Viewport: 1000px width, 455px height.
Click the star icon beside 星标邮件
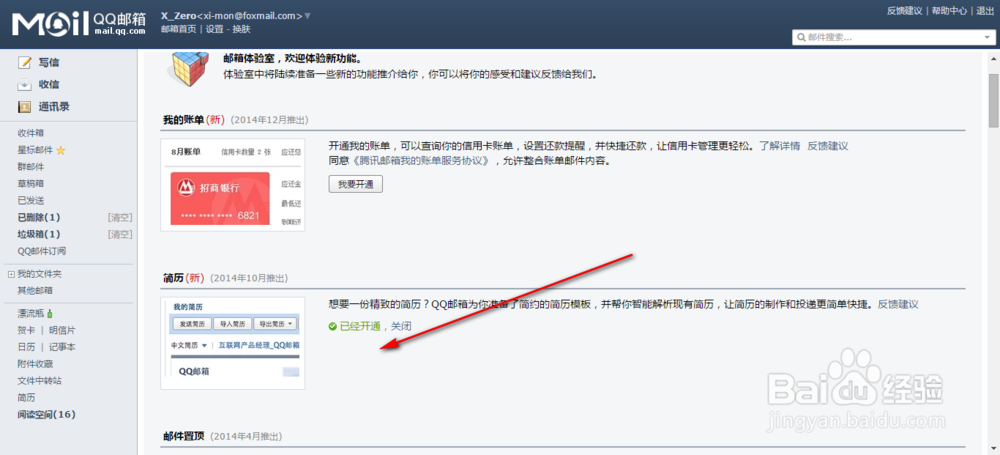click(x=61, y=151)
